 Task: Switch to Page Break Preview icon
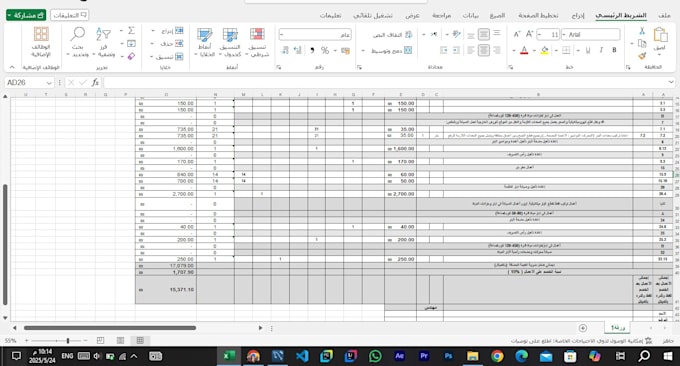pos(100,340)
